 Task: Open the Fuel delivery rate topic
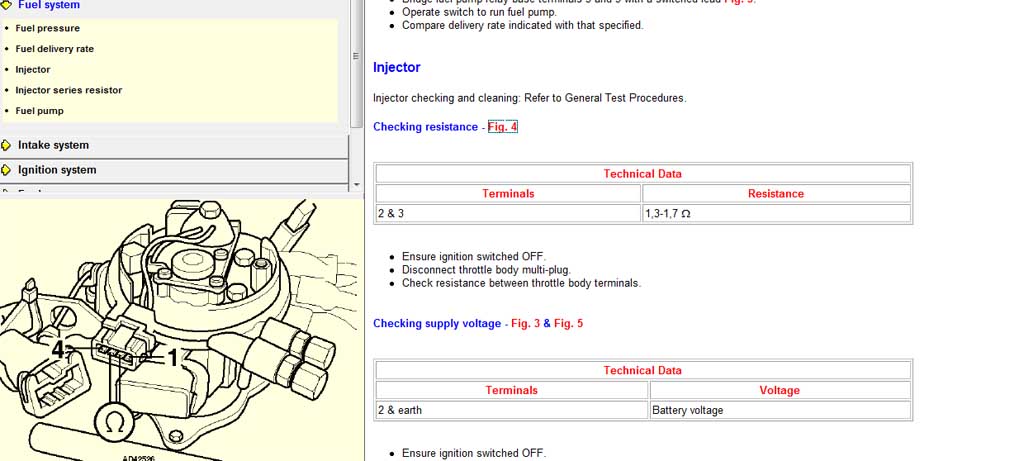[54, 49]
